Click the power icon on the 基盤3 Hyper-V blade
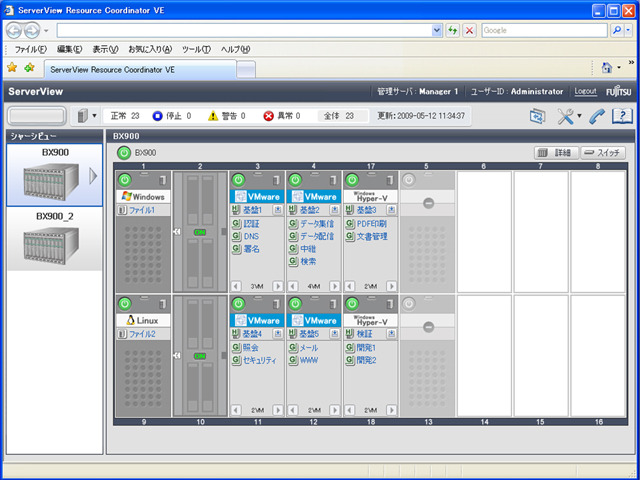 [x=352, y=180]
